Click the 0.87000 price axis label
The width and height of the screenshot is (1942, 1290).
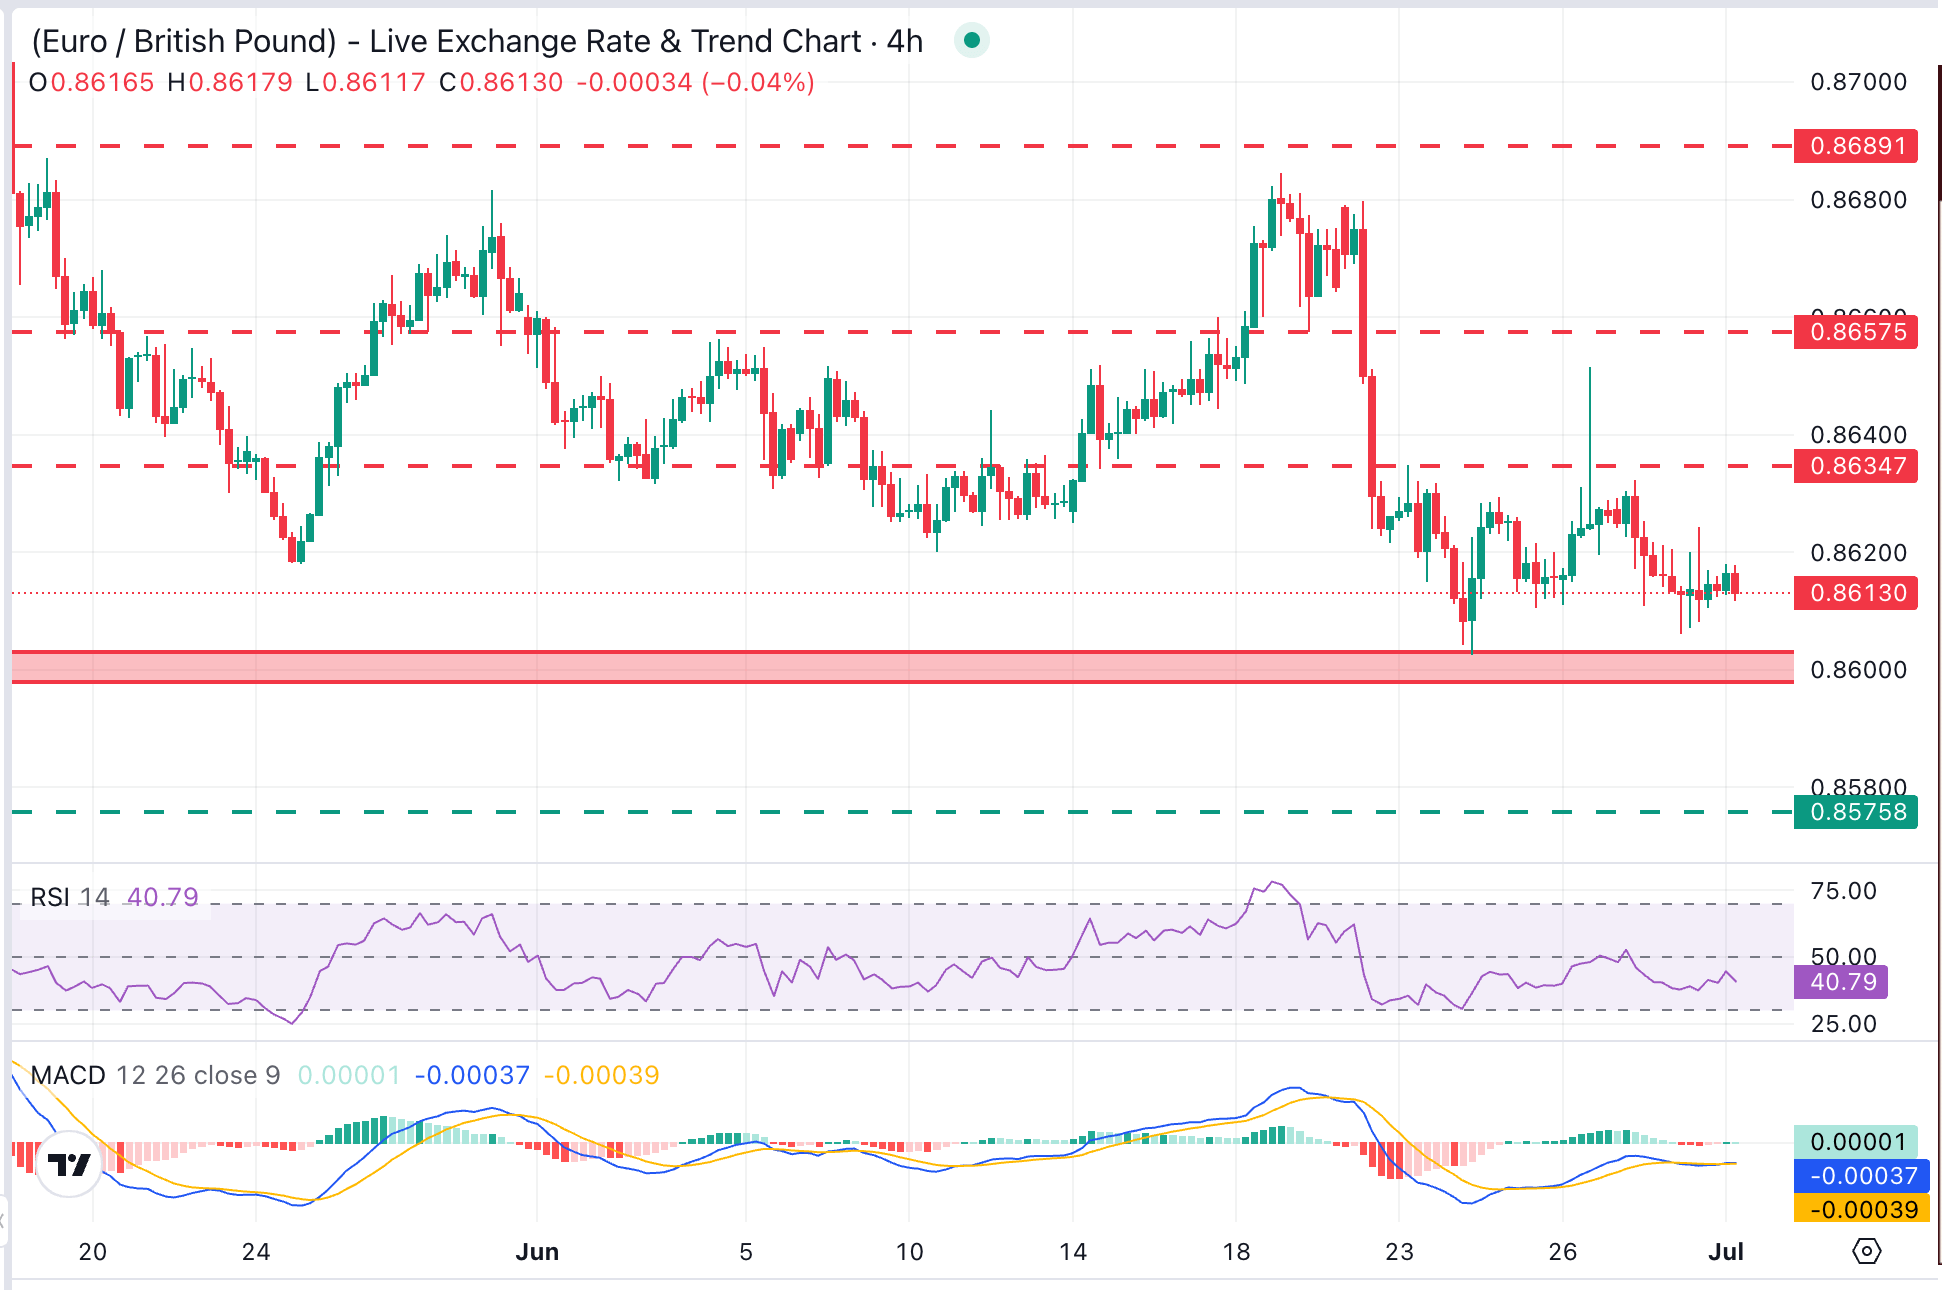point(1858,82)
